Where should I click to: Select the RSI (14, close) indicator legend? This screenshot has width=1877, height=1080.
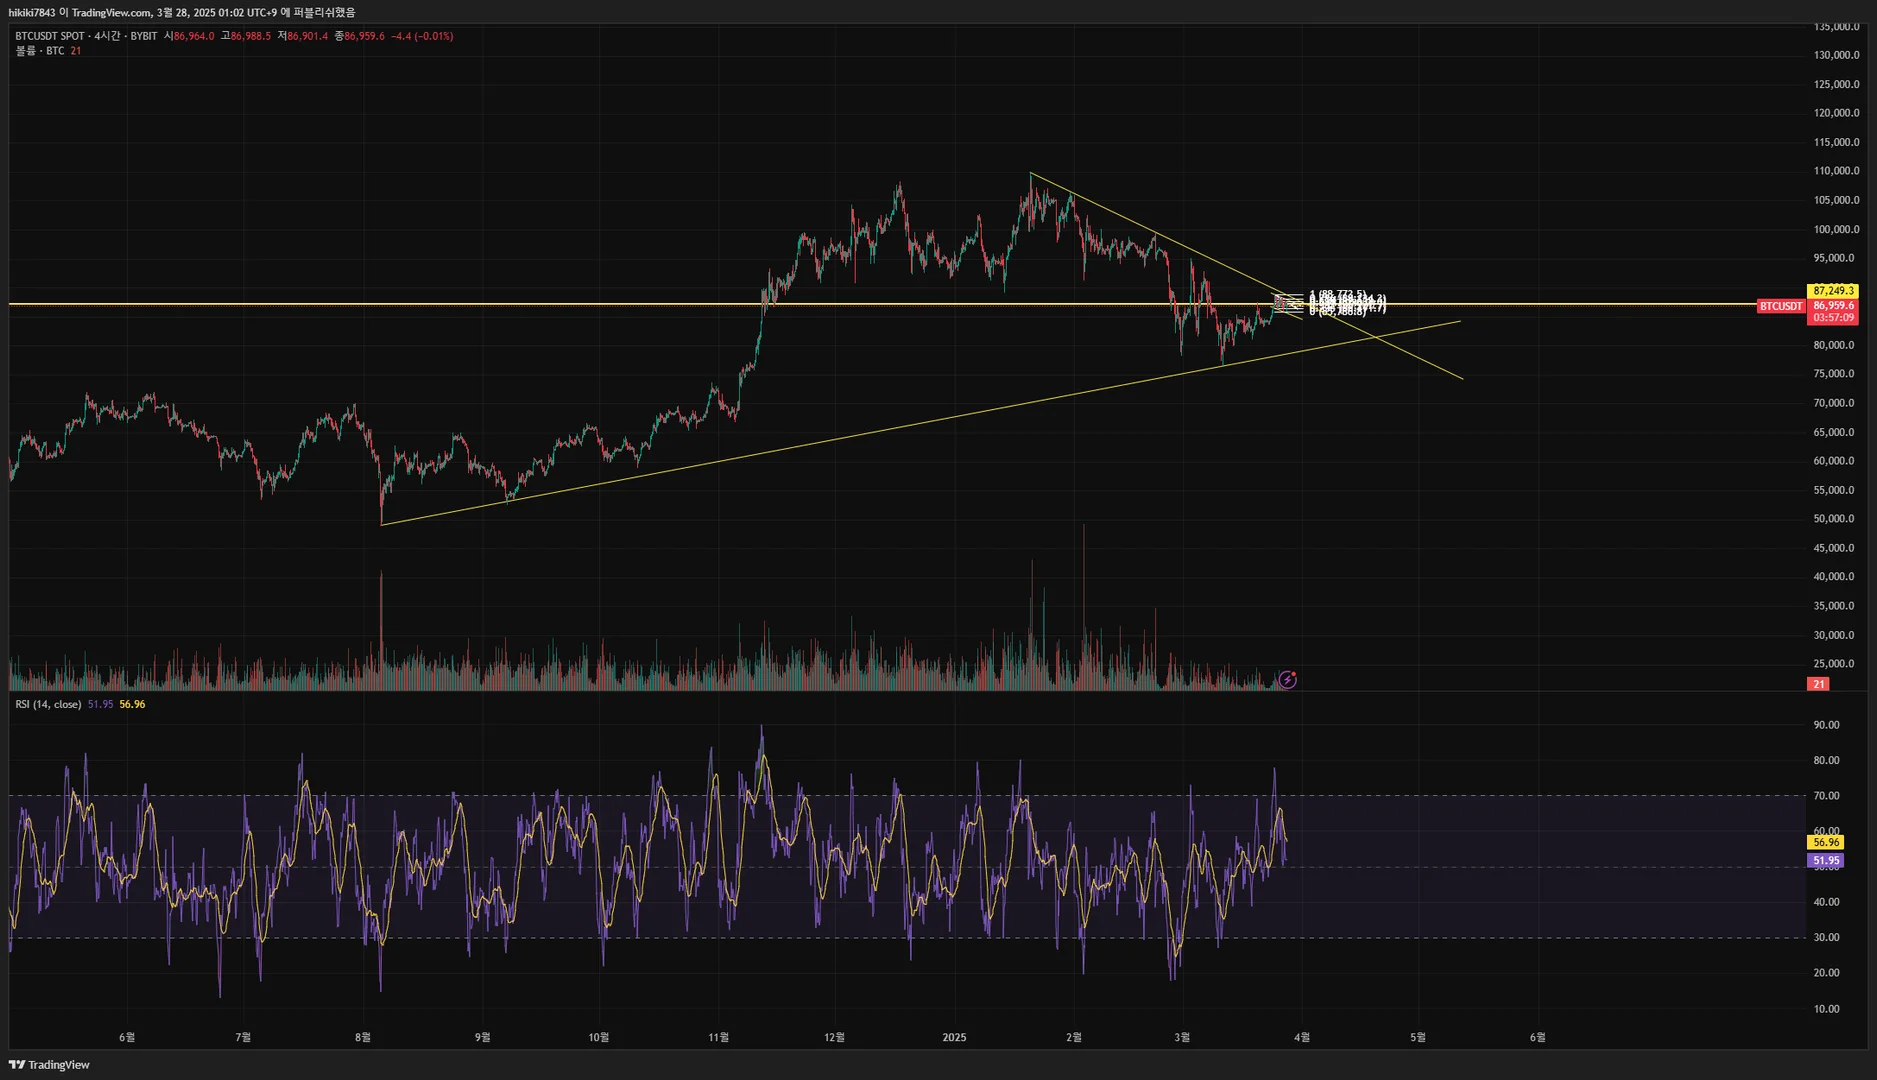pos(48,705)
